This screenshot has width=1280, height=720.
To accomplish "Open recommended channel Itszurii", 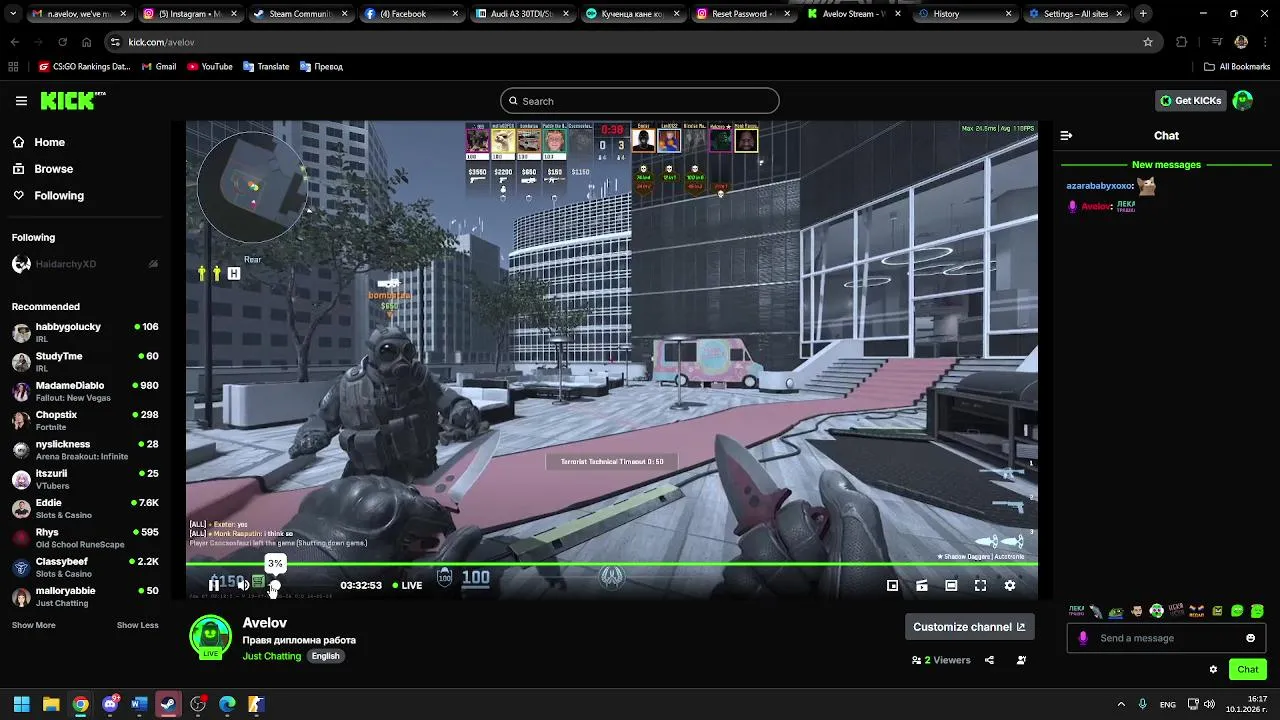I will (85, 479).
